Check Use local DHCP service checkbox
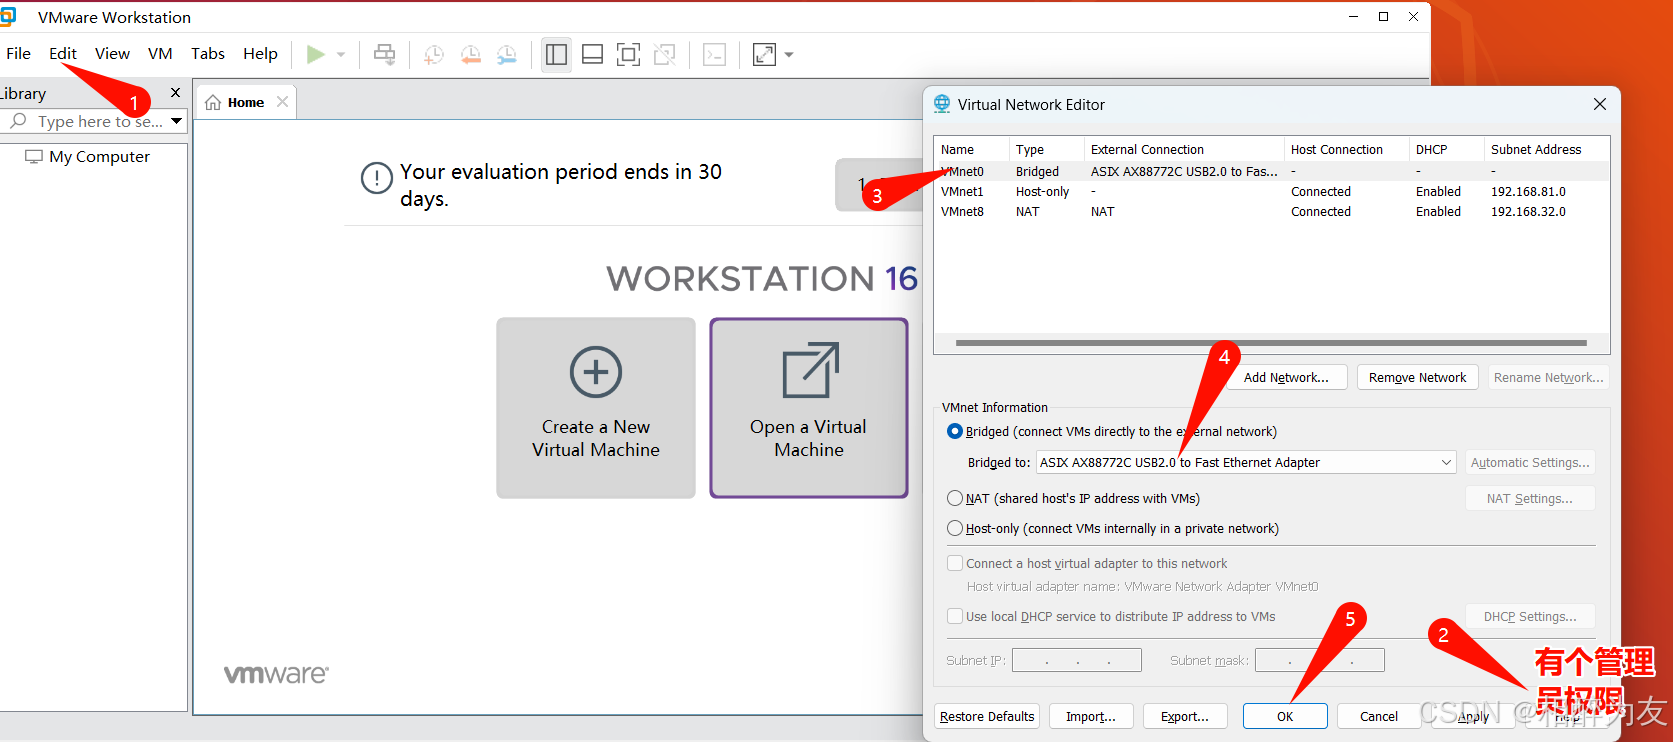Image resolution: width=1673 pixels, height=742 pixels. click(x=955, y=616)
